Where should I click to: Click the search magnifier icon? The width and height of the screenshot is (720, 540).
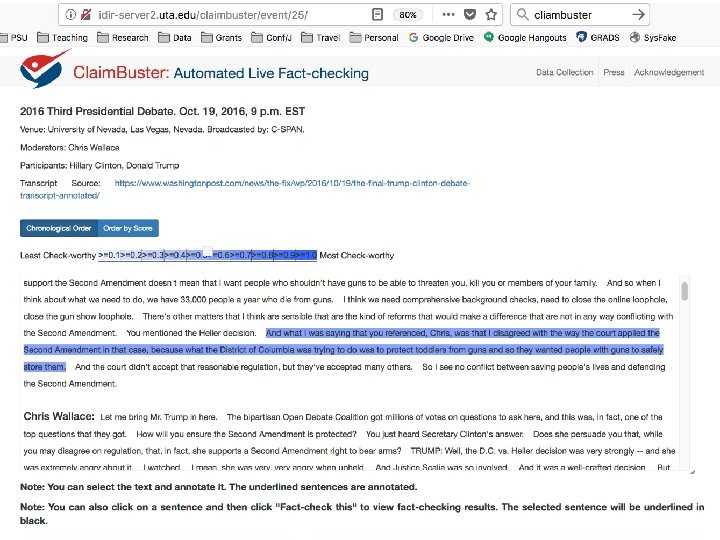(x=523, y=15)
